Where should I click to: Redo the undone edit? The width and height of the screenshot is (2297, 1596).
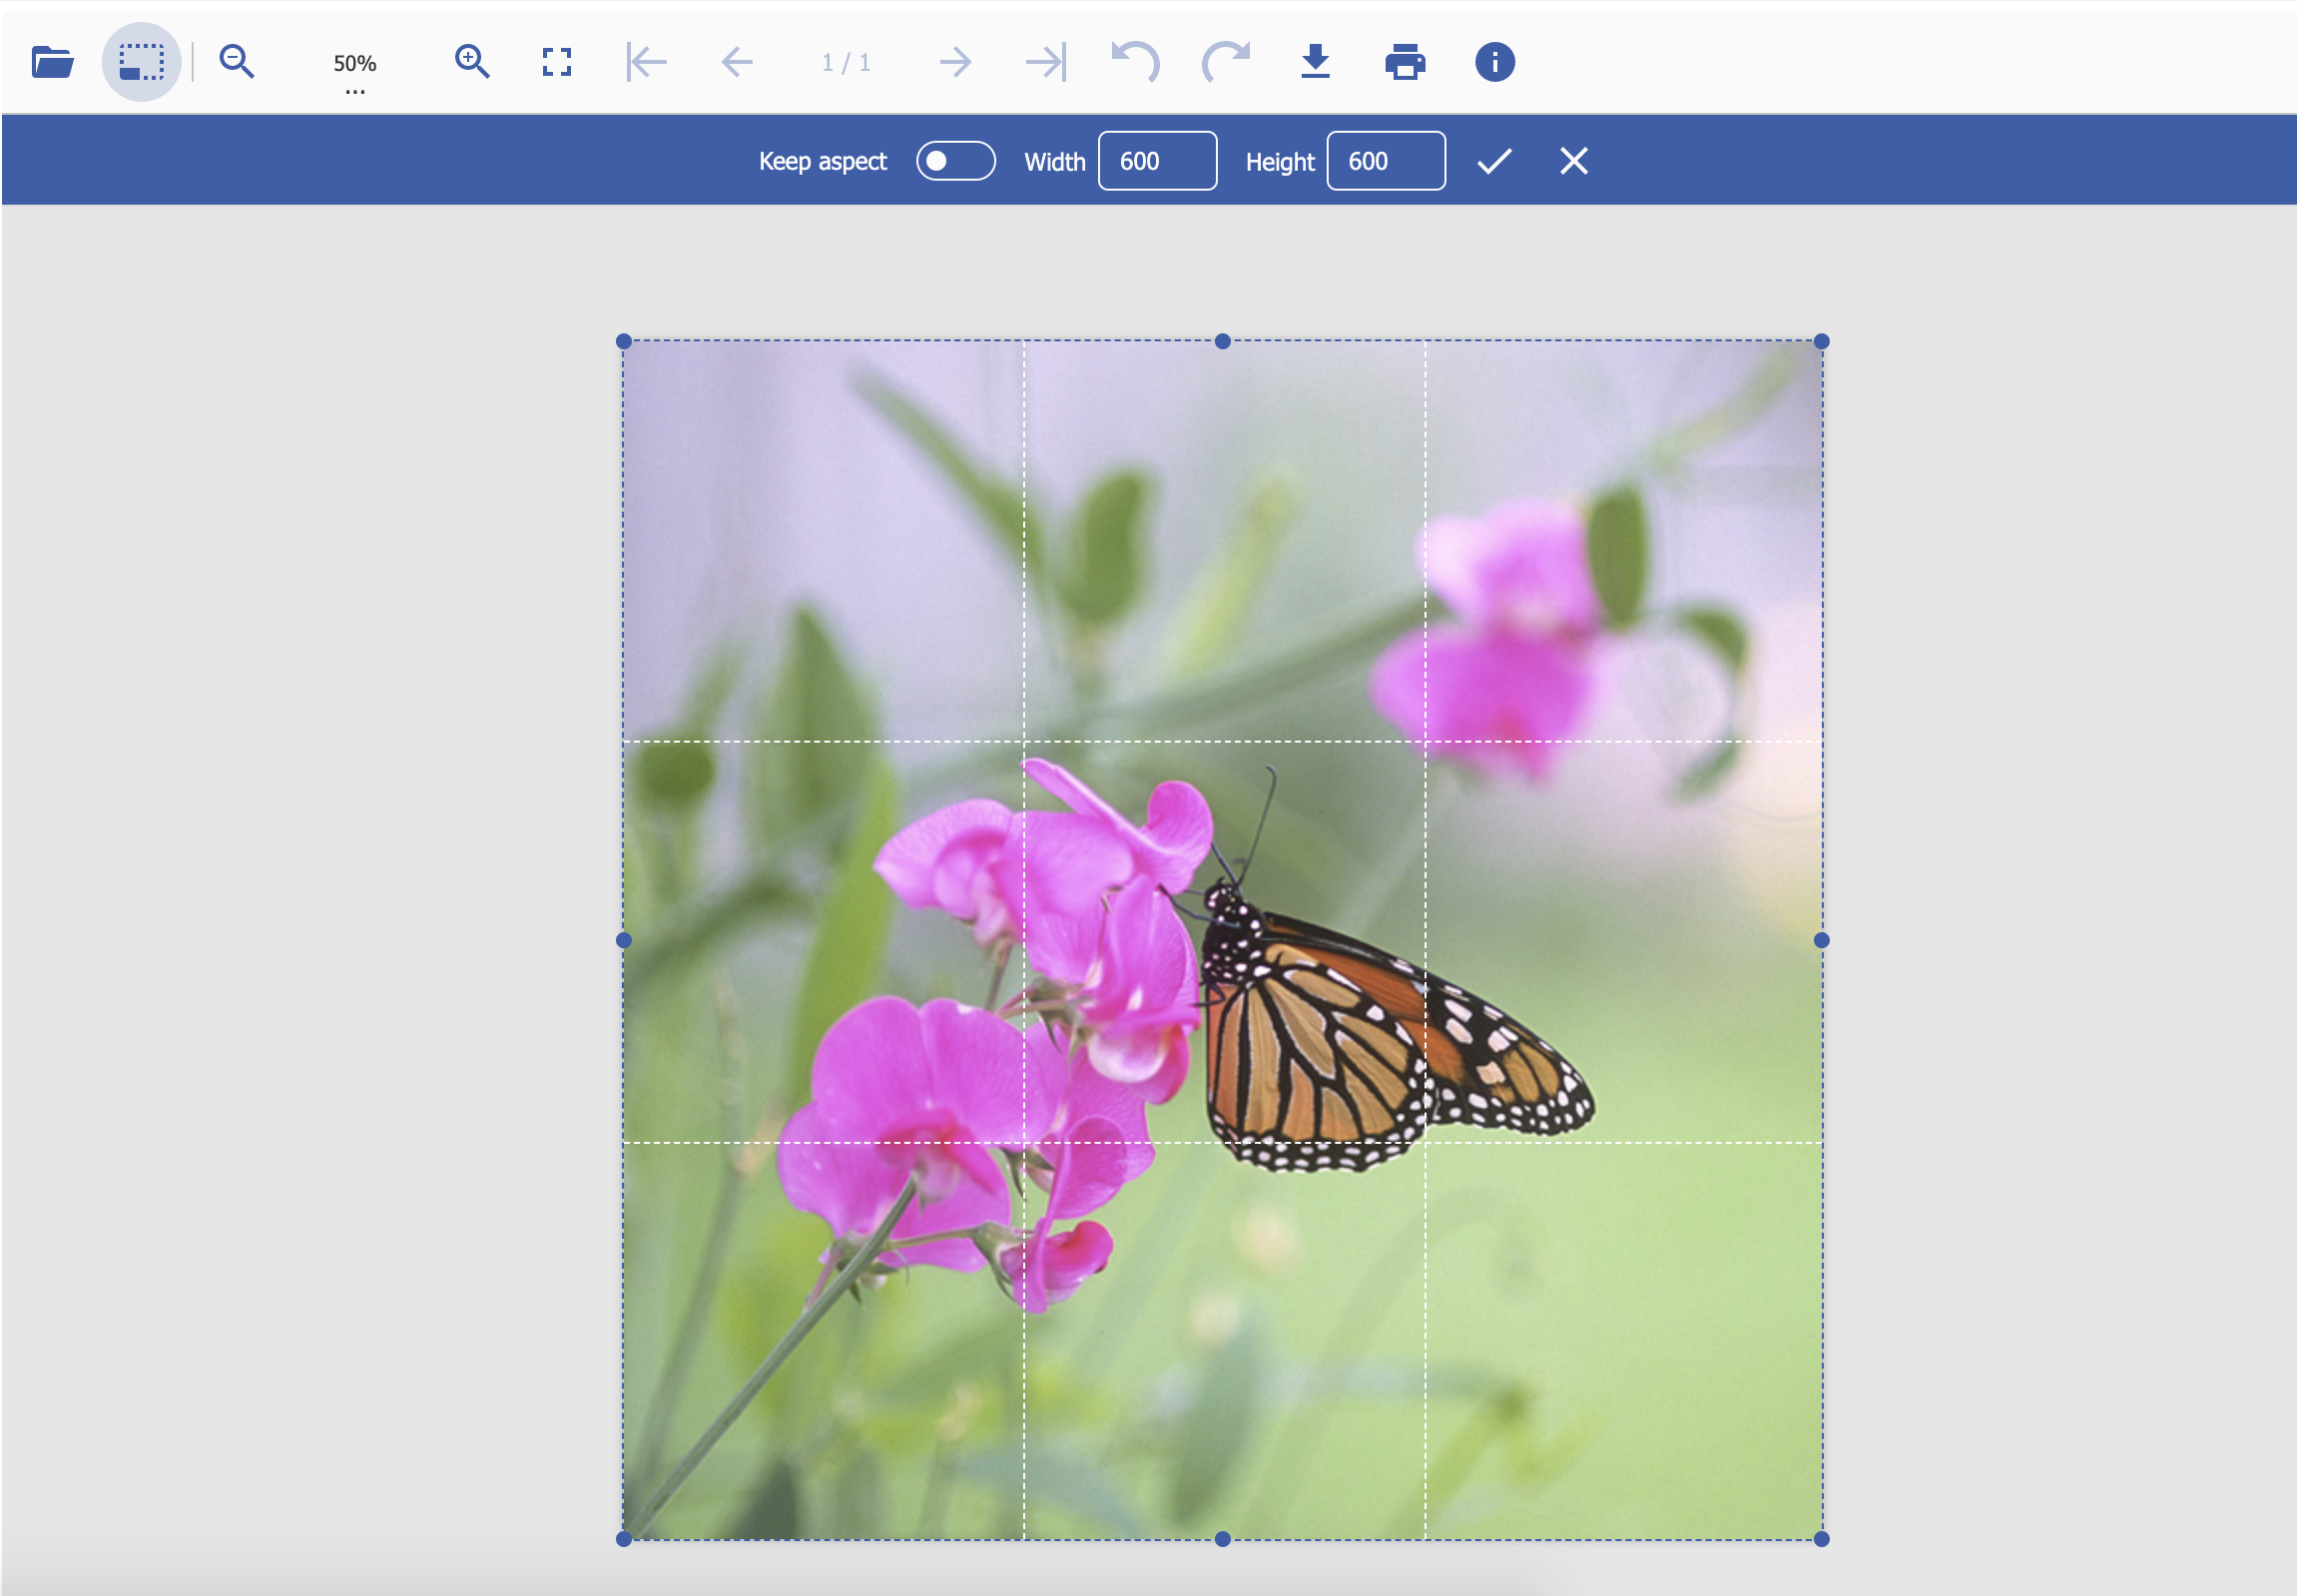(1223, 61)
